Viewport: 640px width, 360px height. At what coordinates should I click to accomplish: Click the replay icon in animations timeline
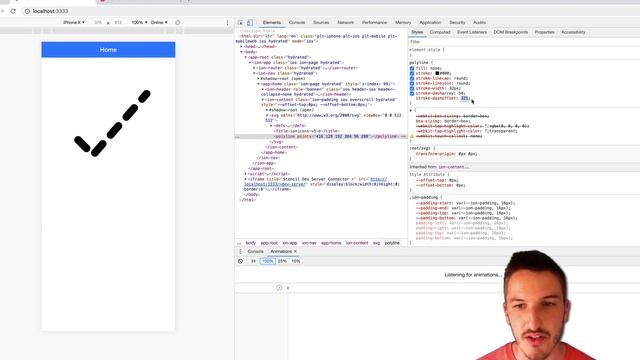coord(279,288)
